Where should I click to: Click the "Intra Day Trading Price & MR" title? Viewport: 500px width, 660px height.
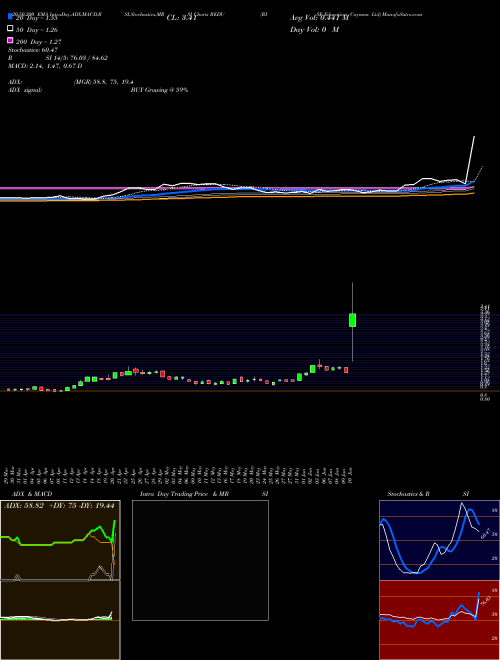[x=184, y=494]
